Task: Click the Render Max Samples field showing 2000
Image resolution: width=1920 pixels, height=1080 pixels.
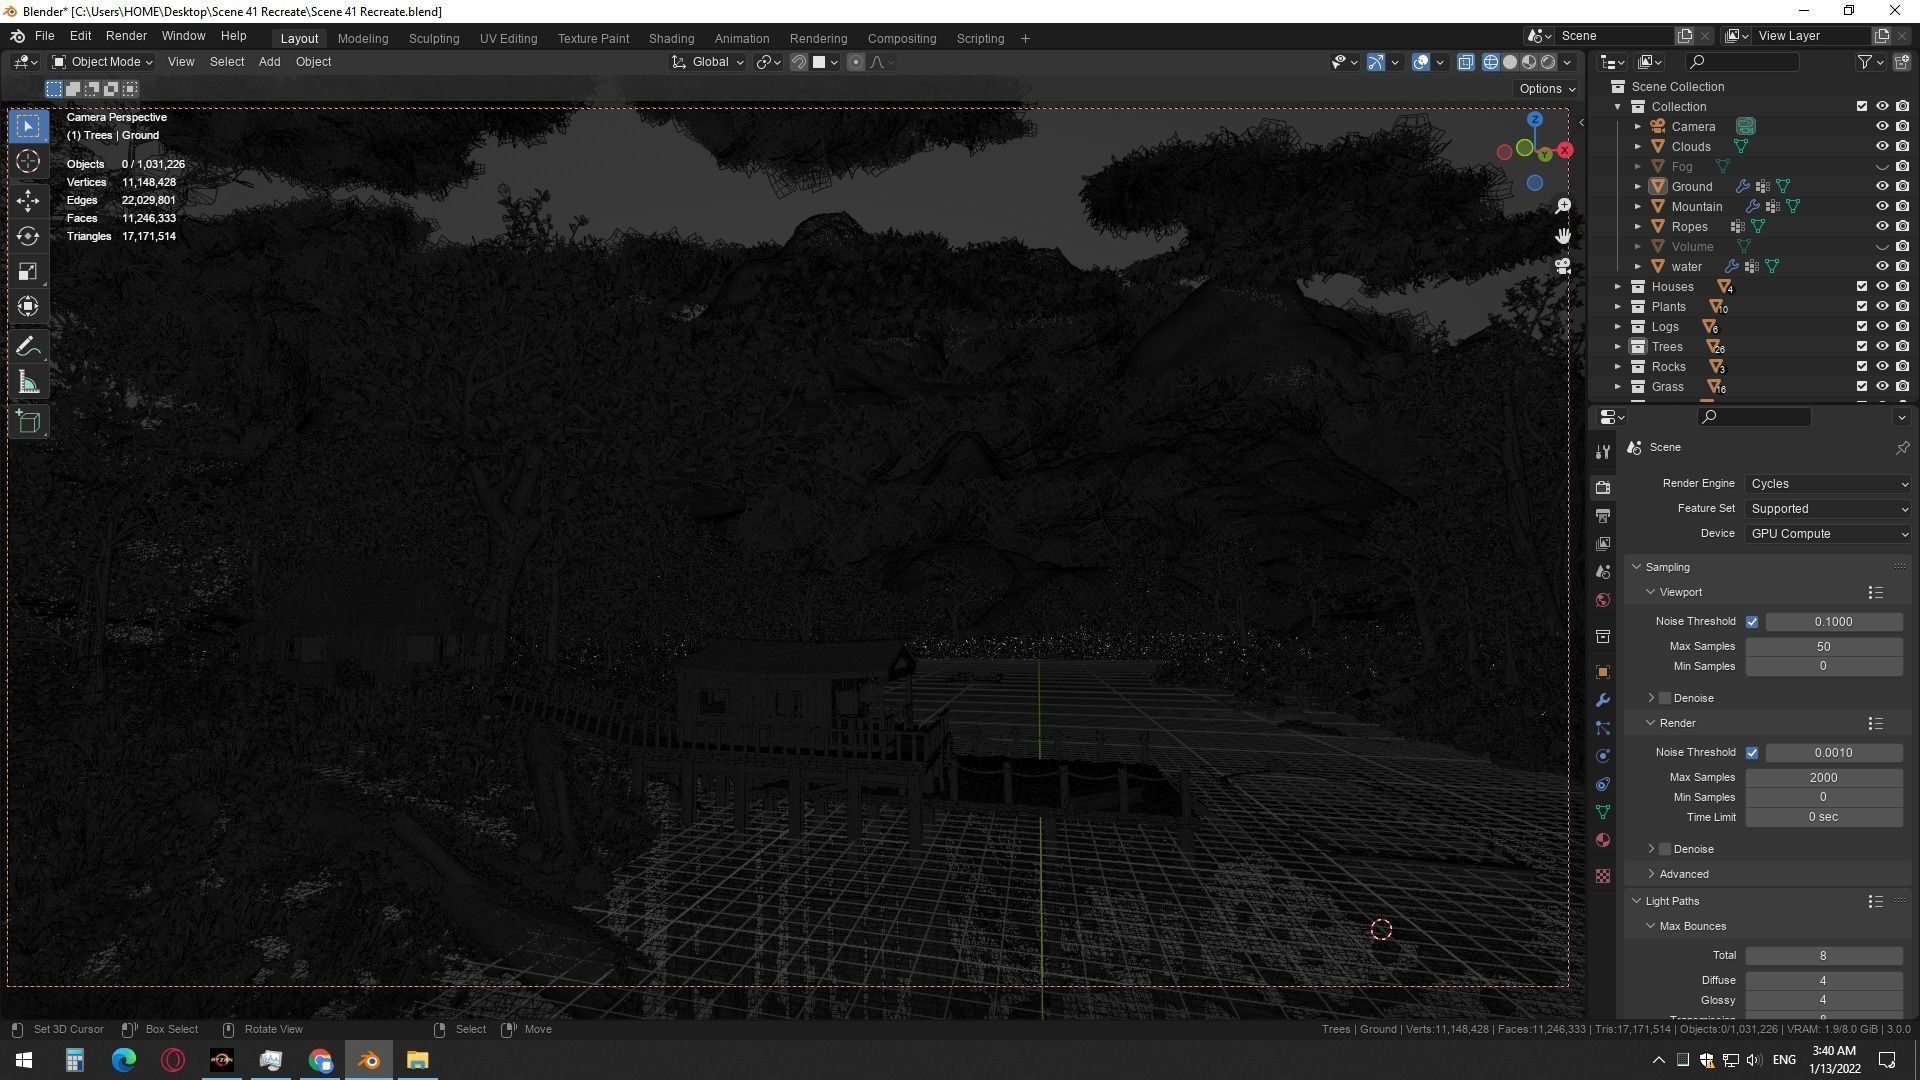Action: pos(1823,777)
